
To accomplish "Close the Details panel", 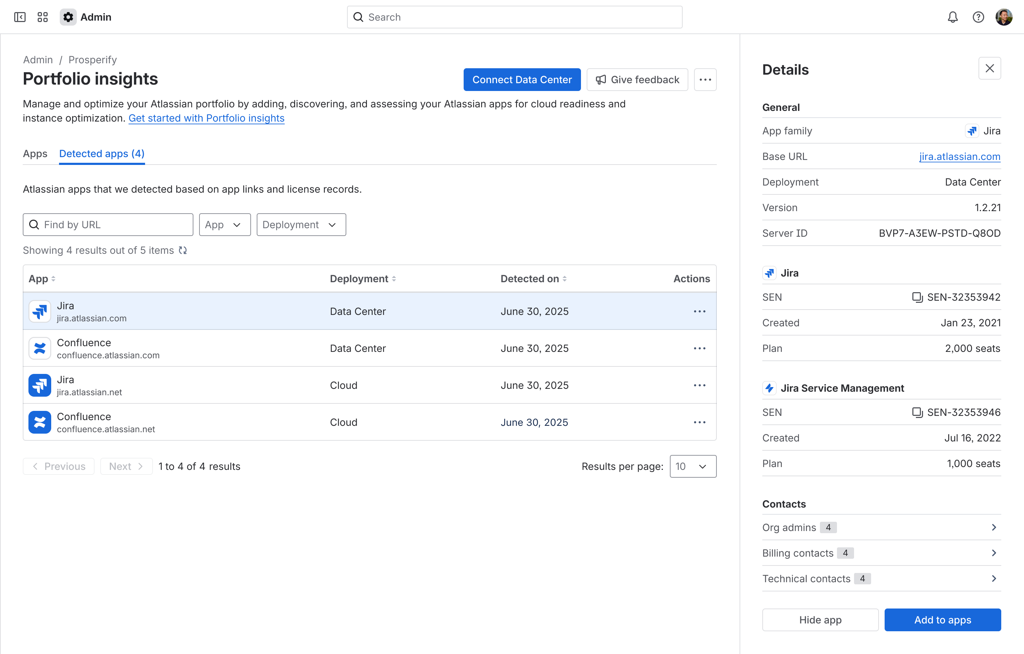I will [x=989, y=69].
